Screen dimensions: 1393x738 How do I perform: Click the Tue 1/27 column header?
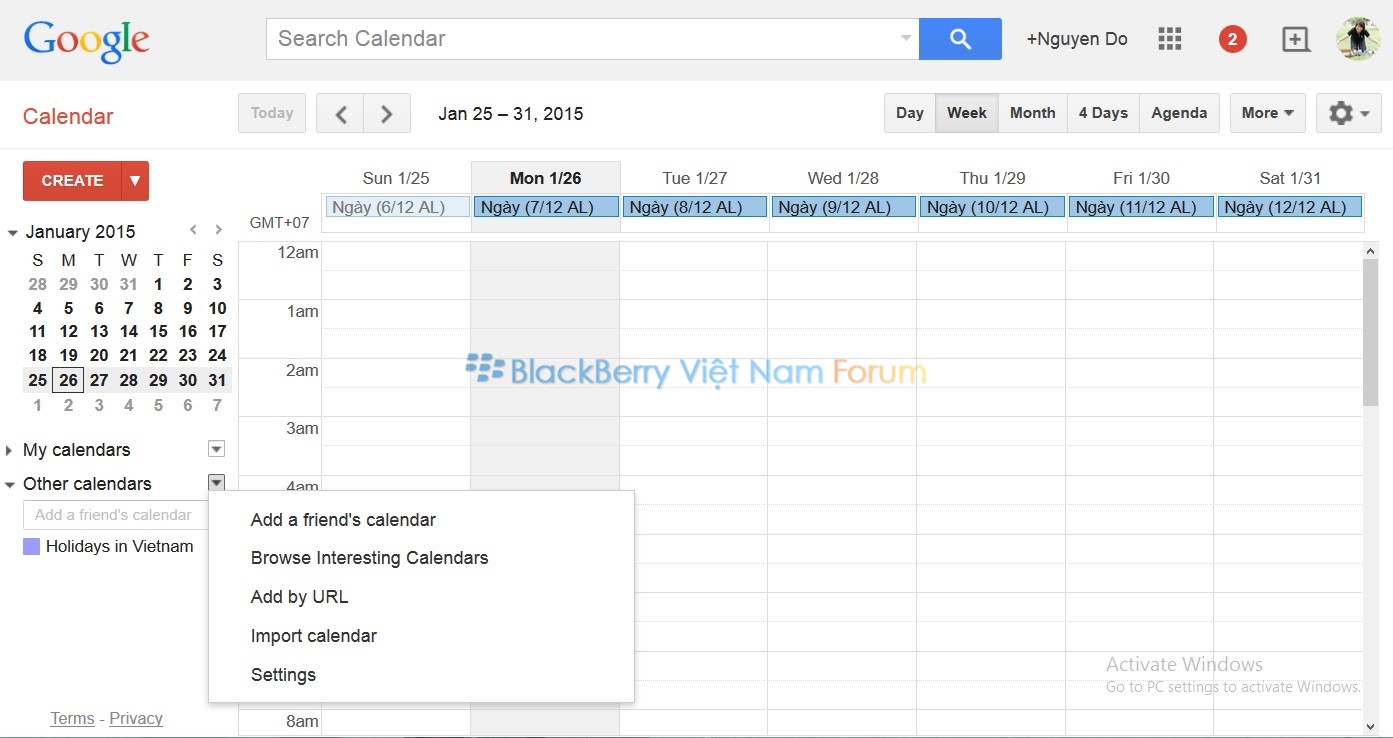(x=694, y=178)
